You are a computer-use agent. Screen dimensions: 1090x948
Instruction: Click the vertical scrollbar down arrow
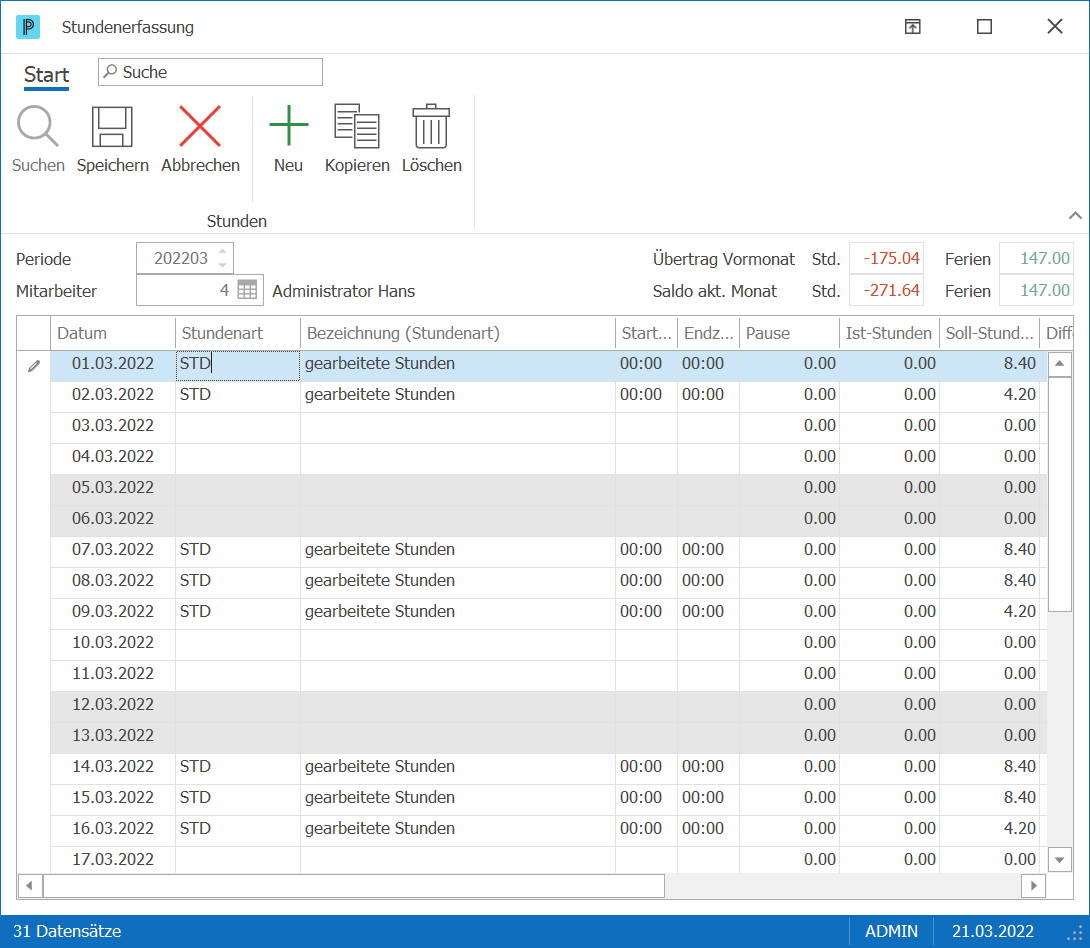click(x=1059, y=860)
